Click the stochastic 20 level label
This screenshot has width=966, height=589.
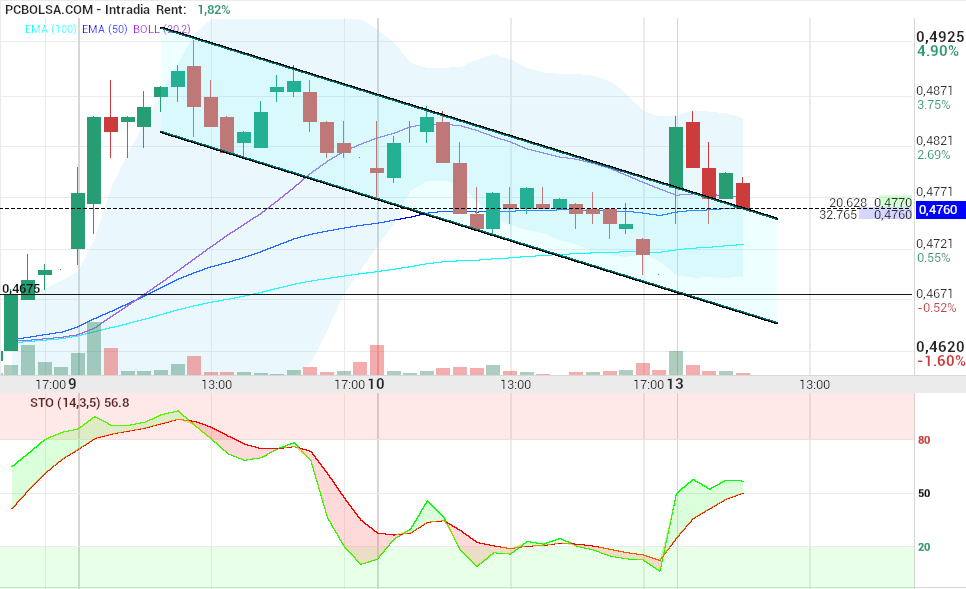pos(924,547)
